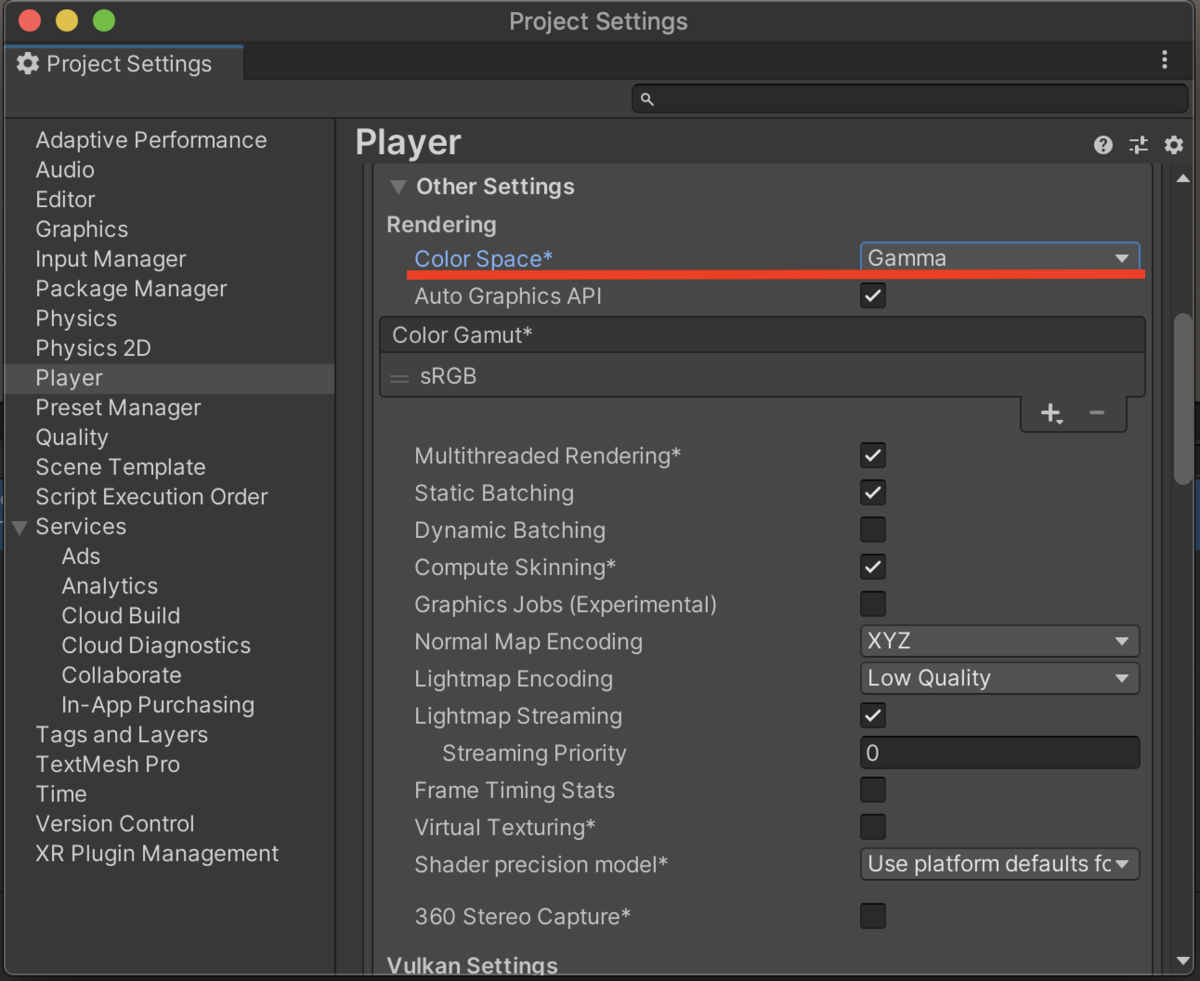Open Quality settings category
This screenshot has width=1200, height=981.
72,438
